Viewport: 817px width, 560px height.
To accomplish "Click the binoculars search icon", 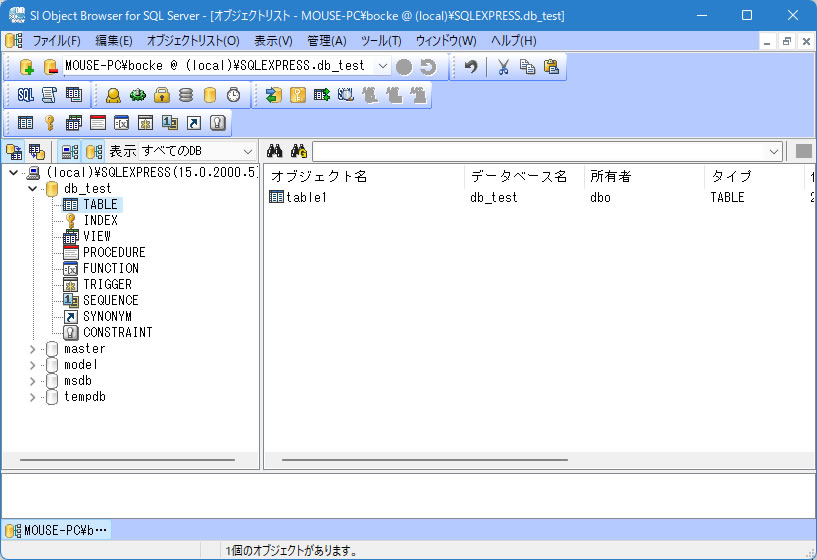I will pyautogui.click(x=277, y=151).
